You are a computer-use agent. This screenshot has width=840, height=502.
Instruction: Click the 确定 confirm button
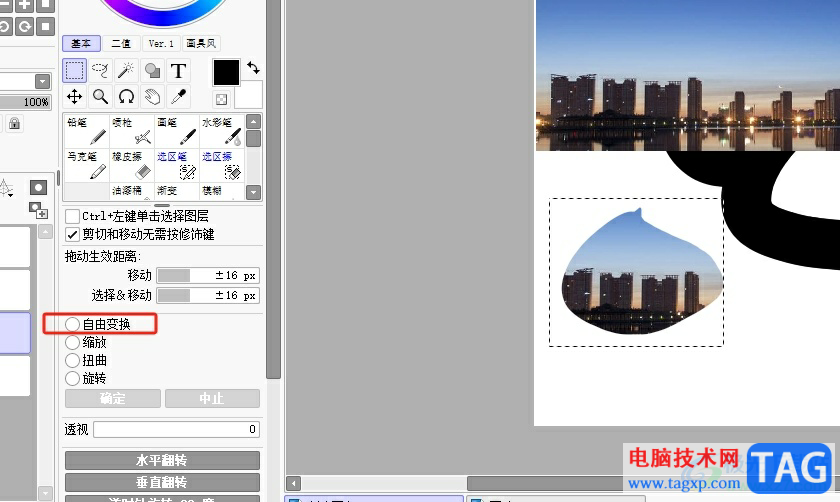tap(112, 399)
